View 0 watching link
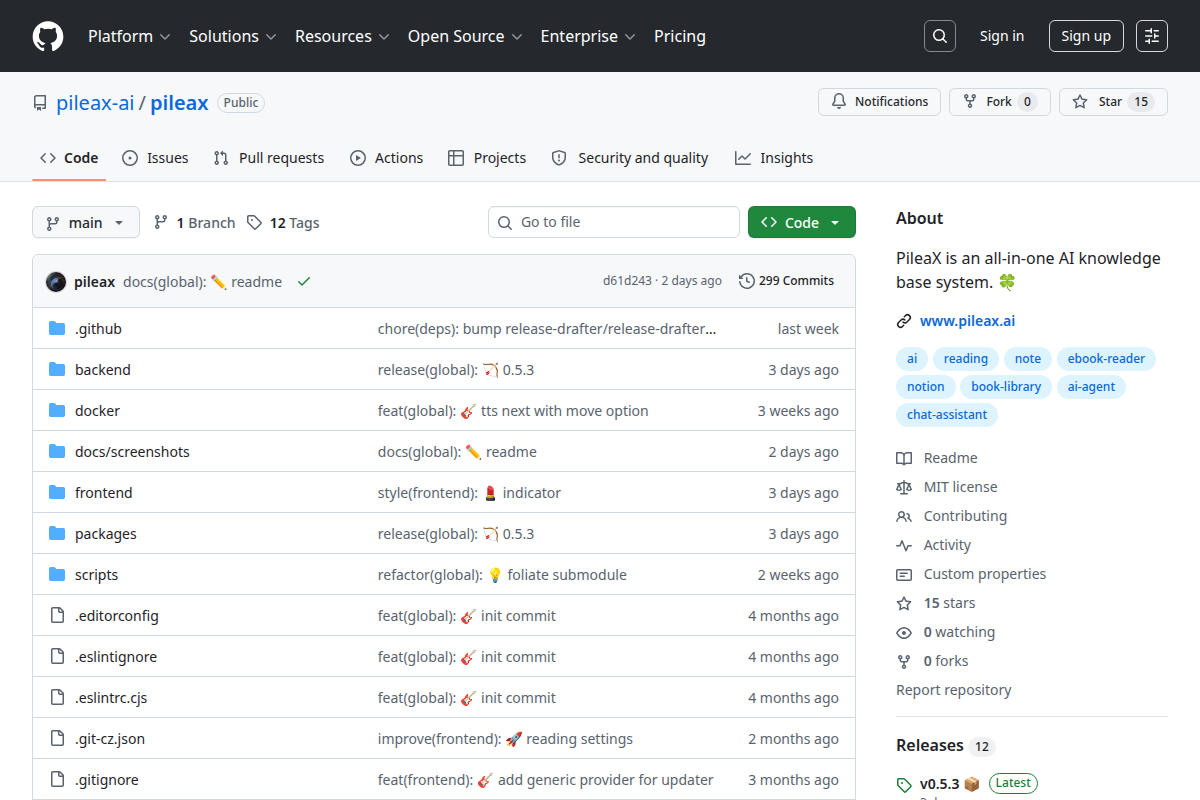Image resolution: width=1200 pixels, height=800 pixels. pos(945,632)
